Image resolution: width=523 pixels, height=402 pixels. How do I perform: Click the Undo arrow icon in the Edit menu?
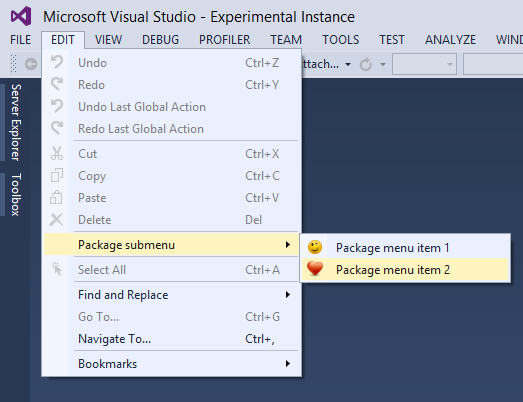57,62
